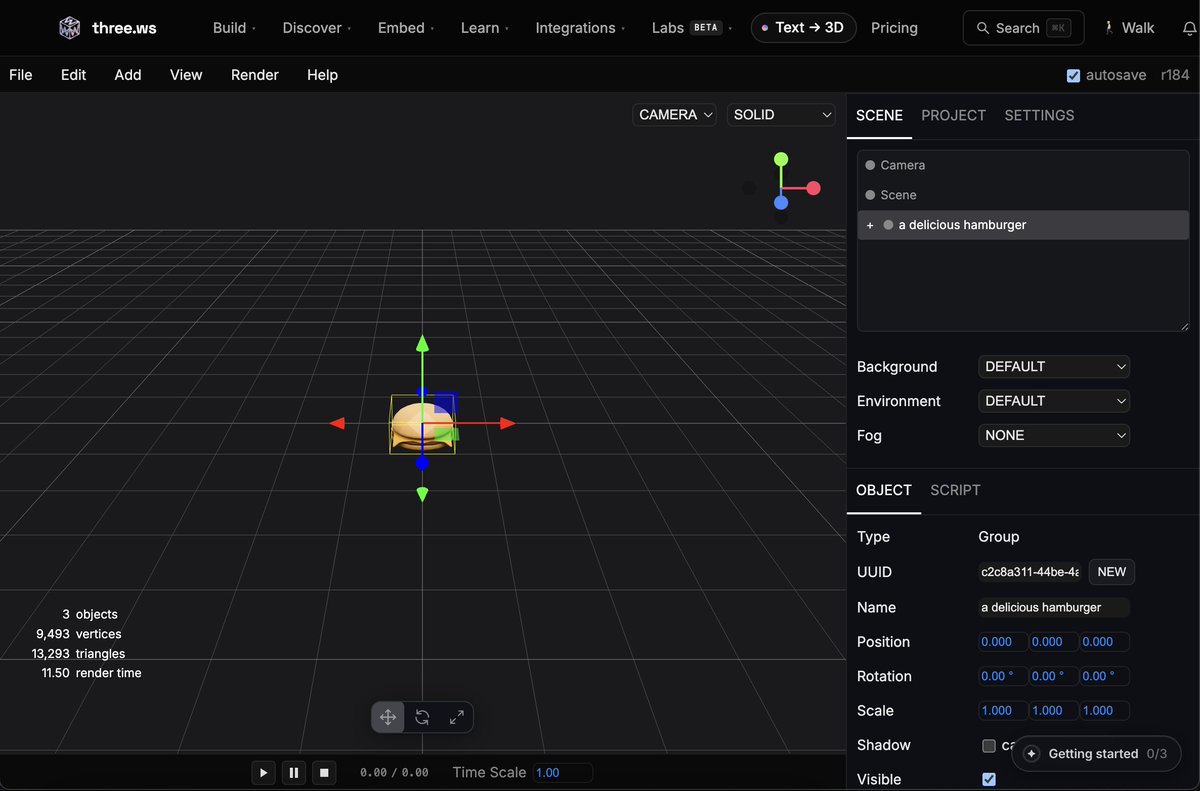Stop the animation playback
This screenshot has height=791, width=1200.
tap(324, 772)
